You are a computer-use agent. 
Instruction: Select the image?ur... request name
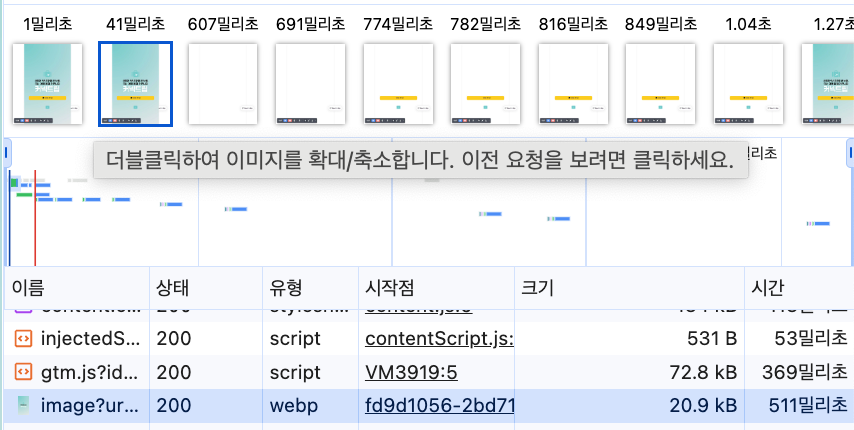[x=90, y=406]
